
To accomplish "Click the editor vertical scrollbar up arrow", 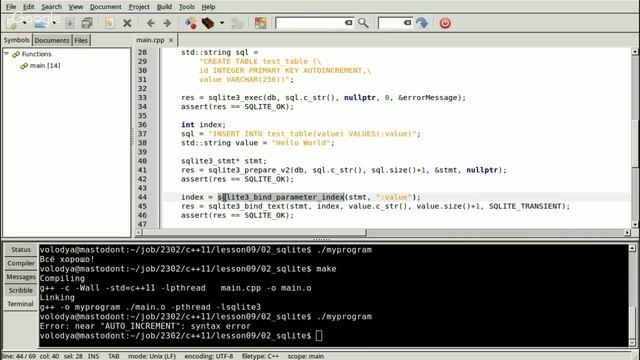I will (x=635, y=52).
